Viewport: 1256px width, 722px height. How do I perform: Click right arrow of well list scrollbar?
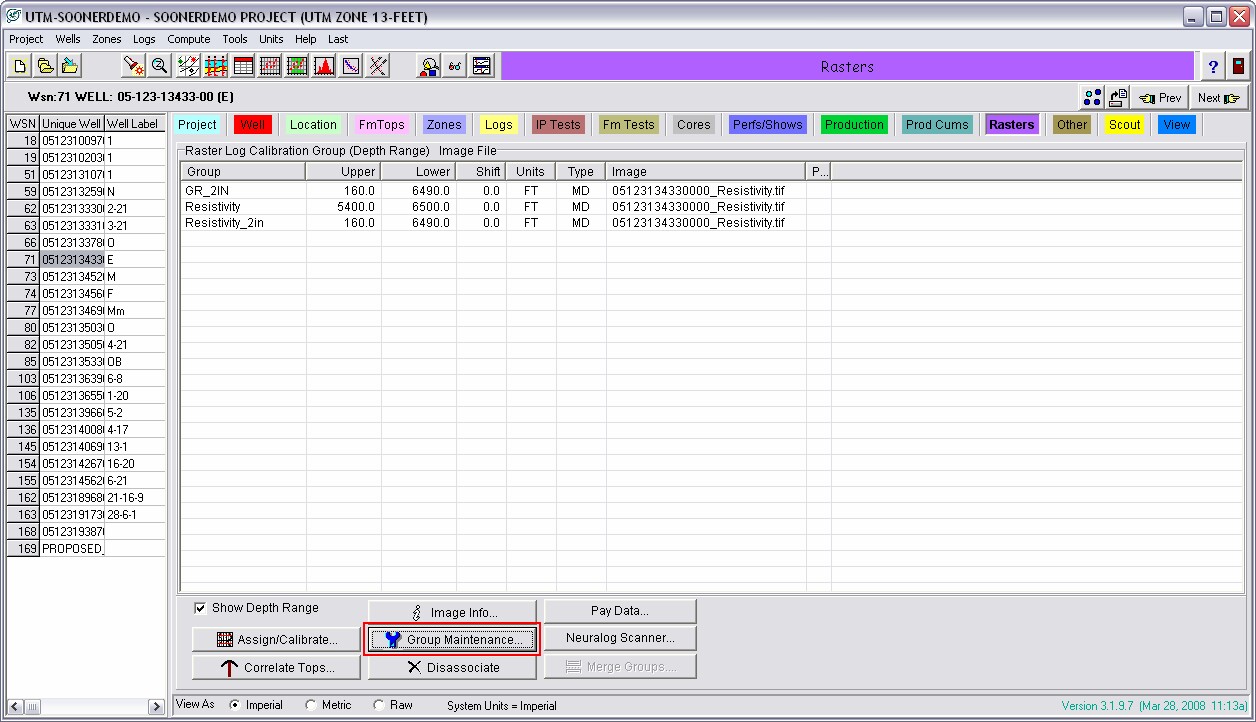click(156, 707)
